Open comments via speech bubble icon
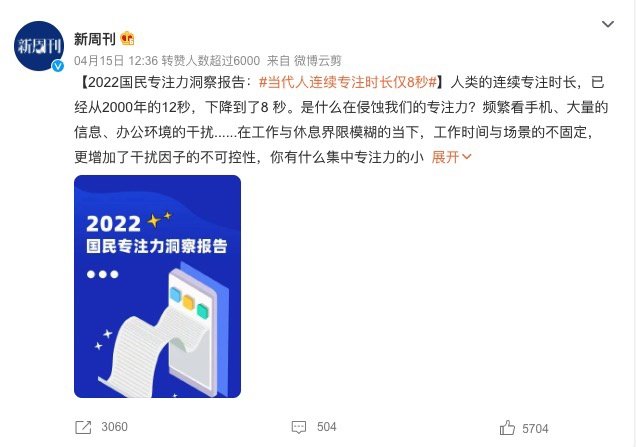This screenshot has height=447, width=636. pyautogui.click(x=299, y=427)
